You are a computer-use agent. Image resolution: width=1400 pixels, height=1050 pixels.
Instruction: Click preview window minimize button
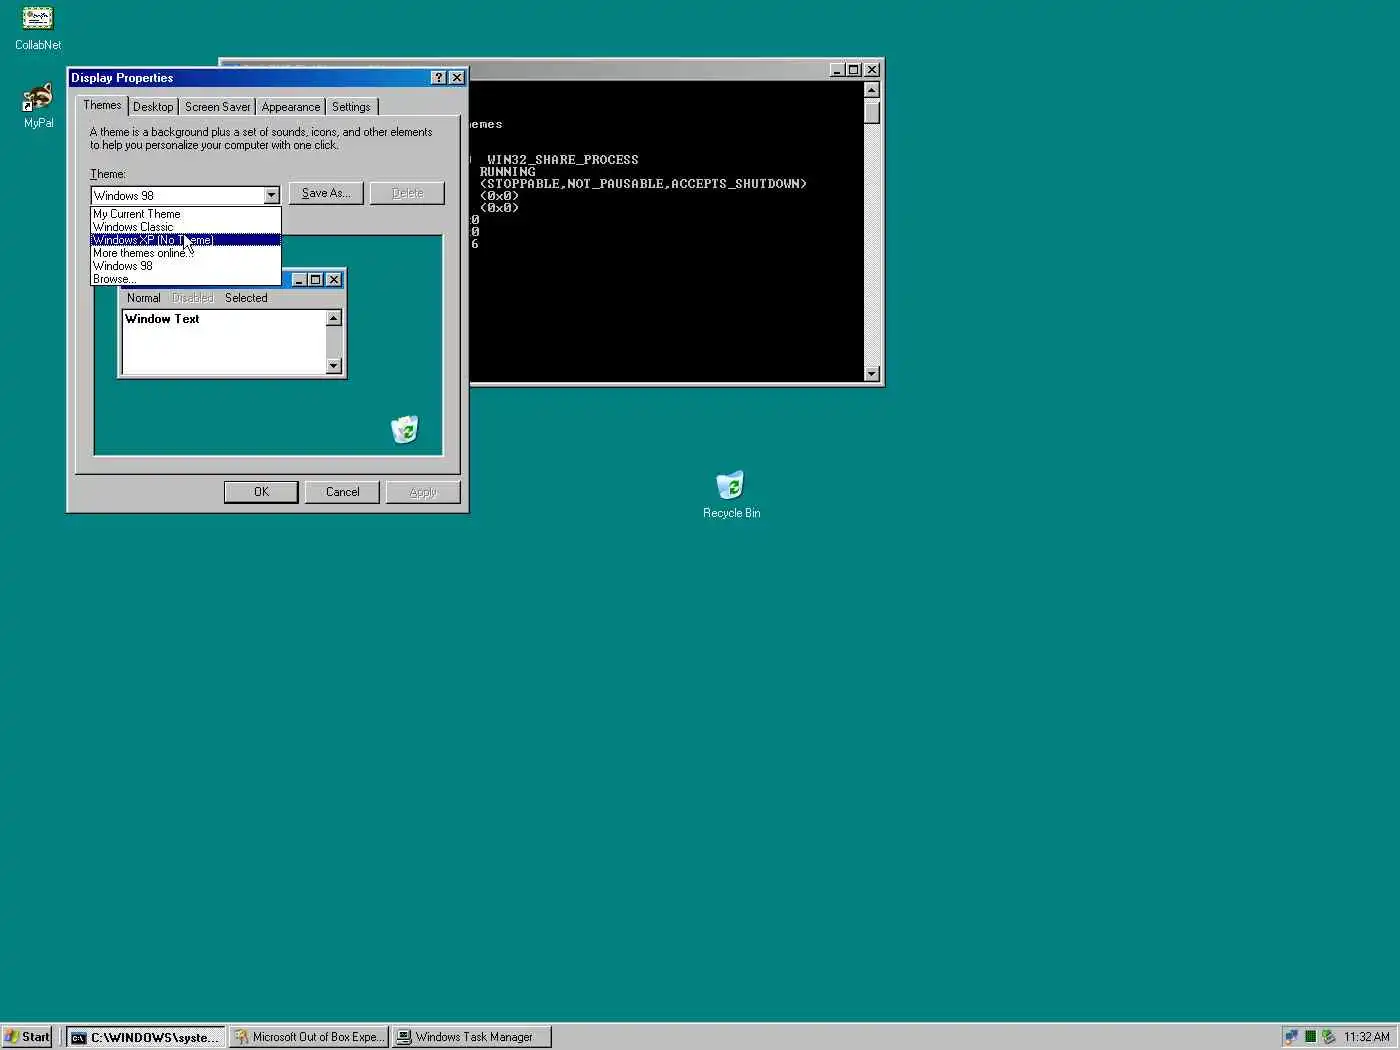(299, 280)
